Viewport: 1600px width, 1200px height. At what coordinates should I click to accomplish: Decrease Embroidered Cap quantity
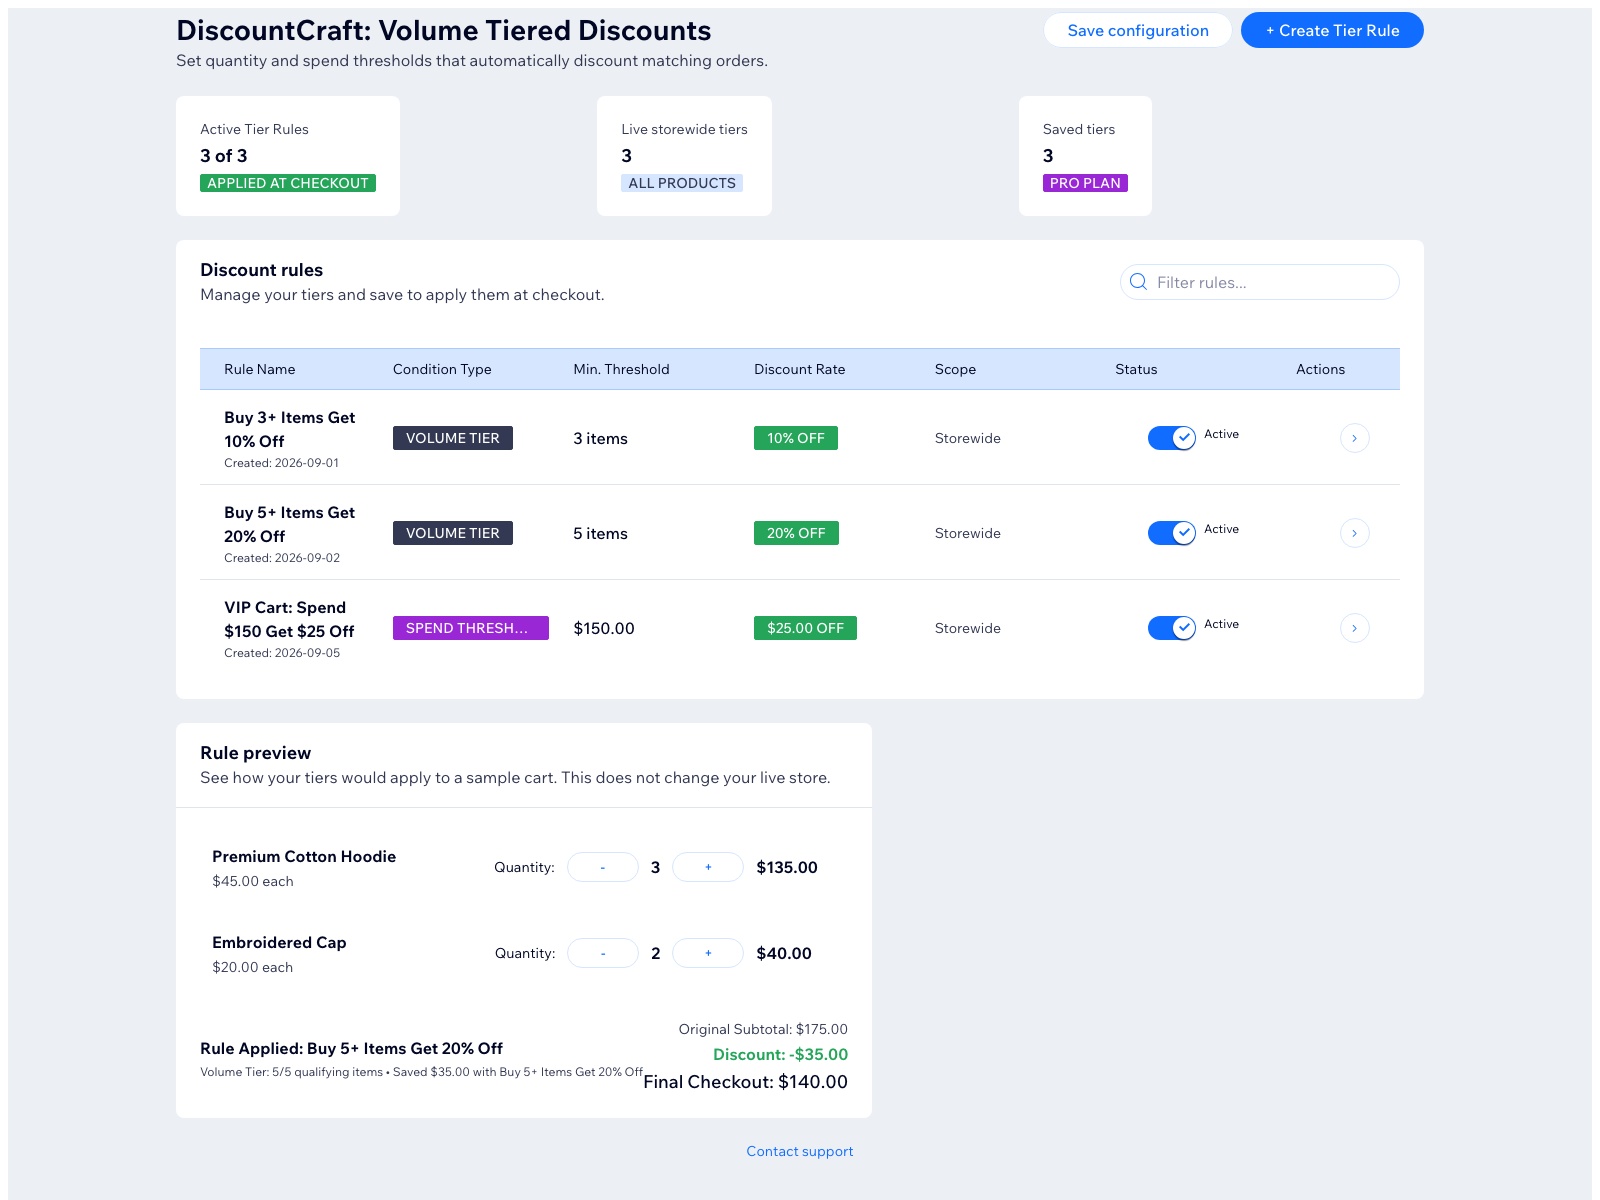(603, 953)
